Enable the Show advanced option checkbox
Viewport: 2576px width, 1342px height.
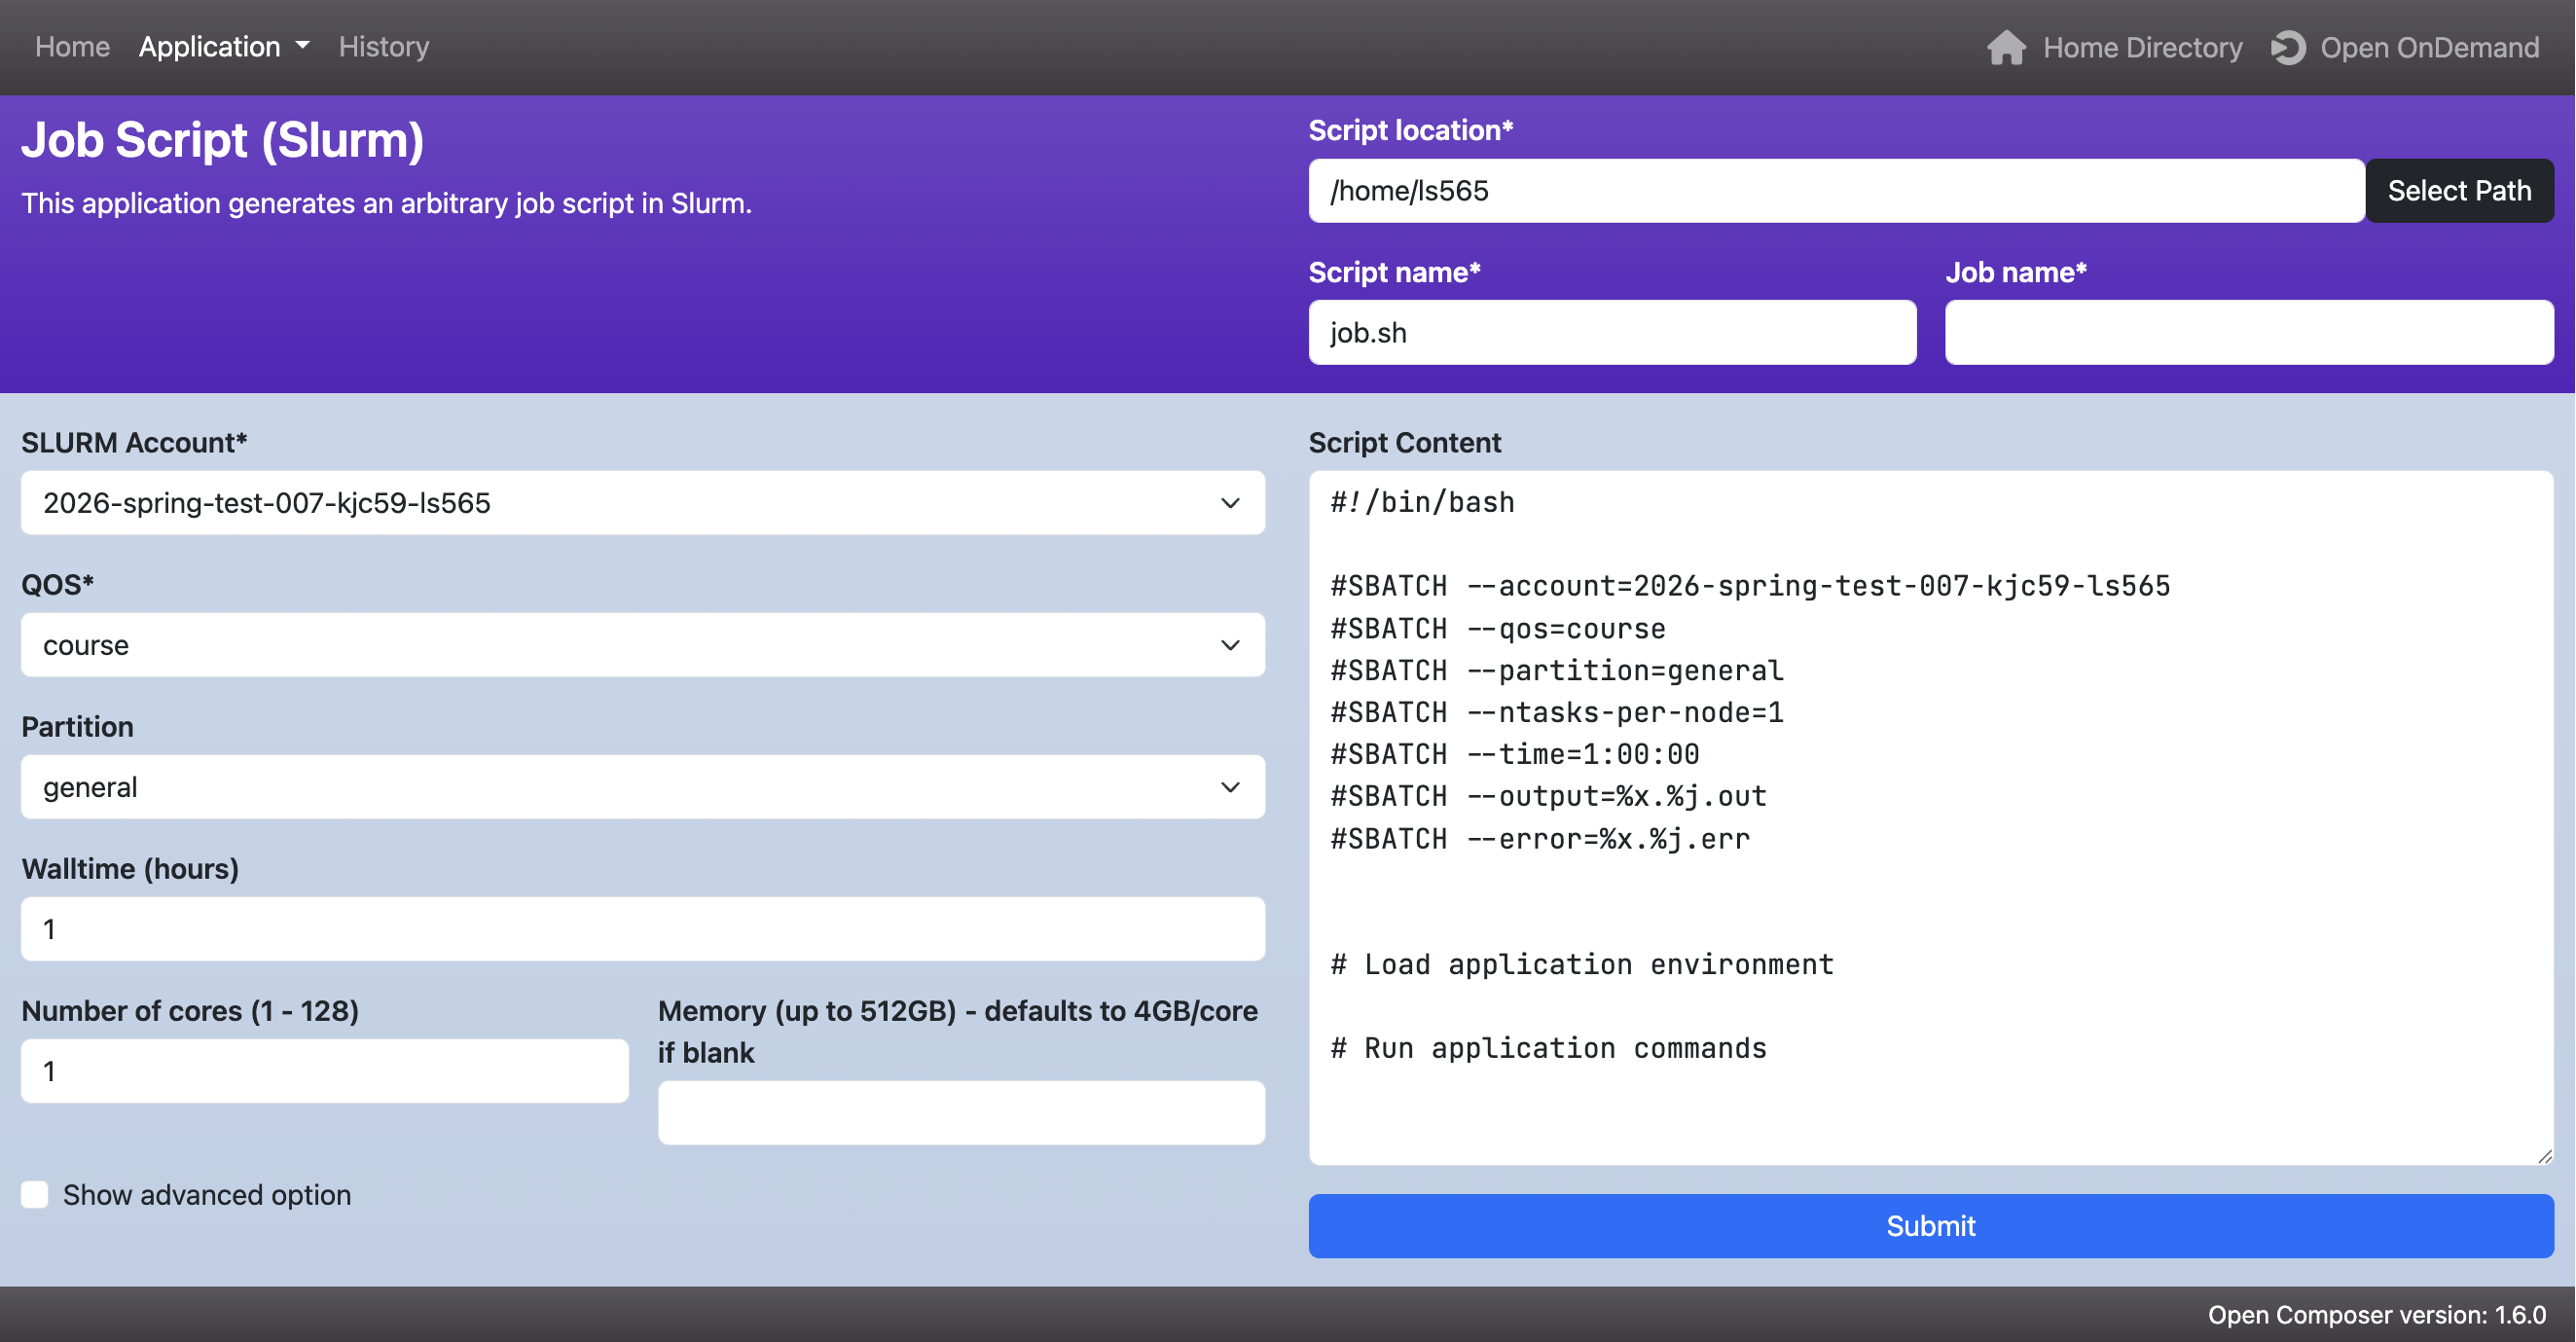[34, 1194]
